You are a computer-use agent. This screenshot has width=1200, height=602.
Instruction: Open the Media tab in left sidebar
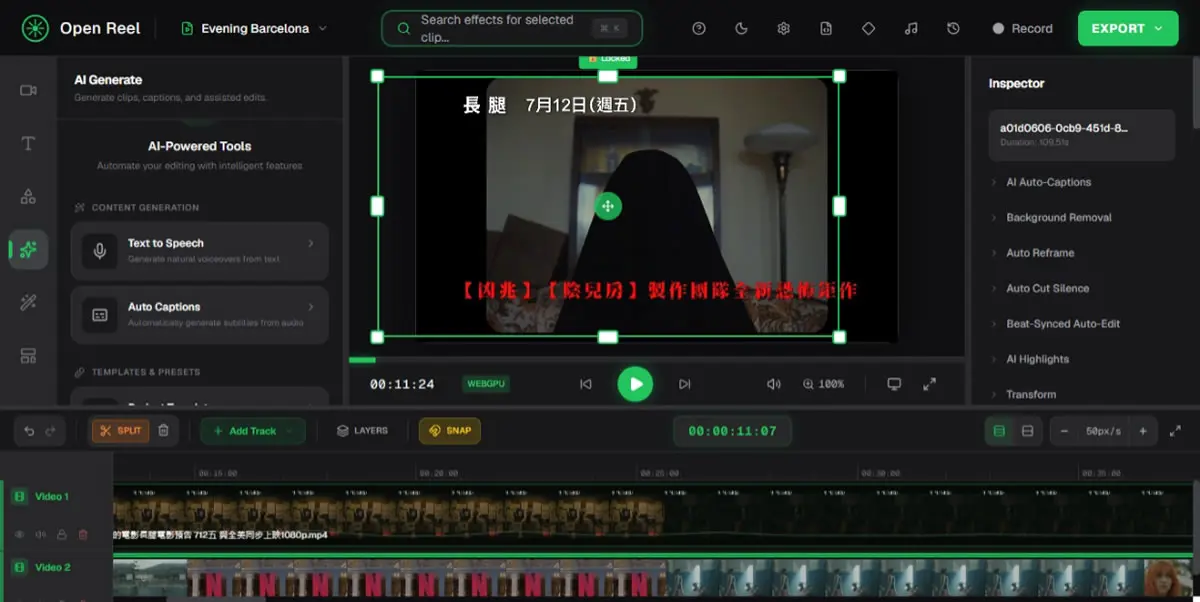pyautogui.click(x=28, y=90)
